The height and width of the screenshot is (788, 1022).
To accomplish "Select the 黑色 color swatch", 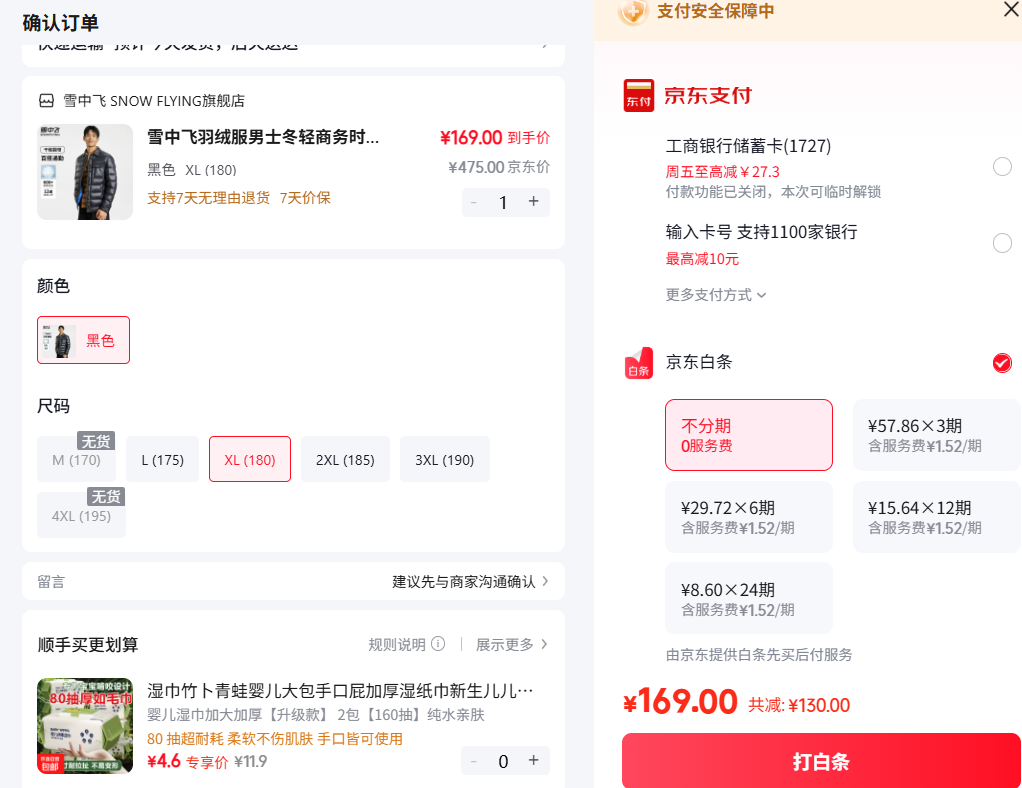I will click(83, 340).
